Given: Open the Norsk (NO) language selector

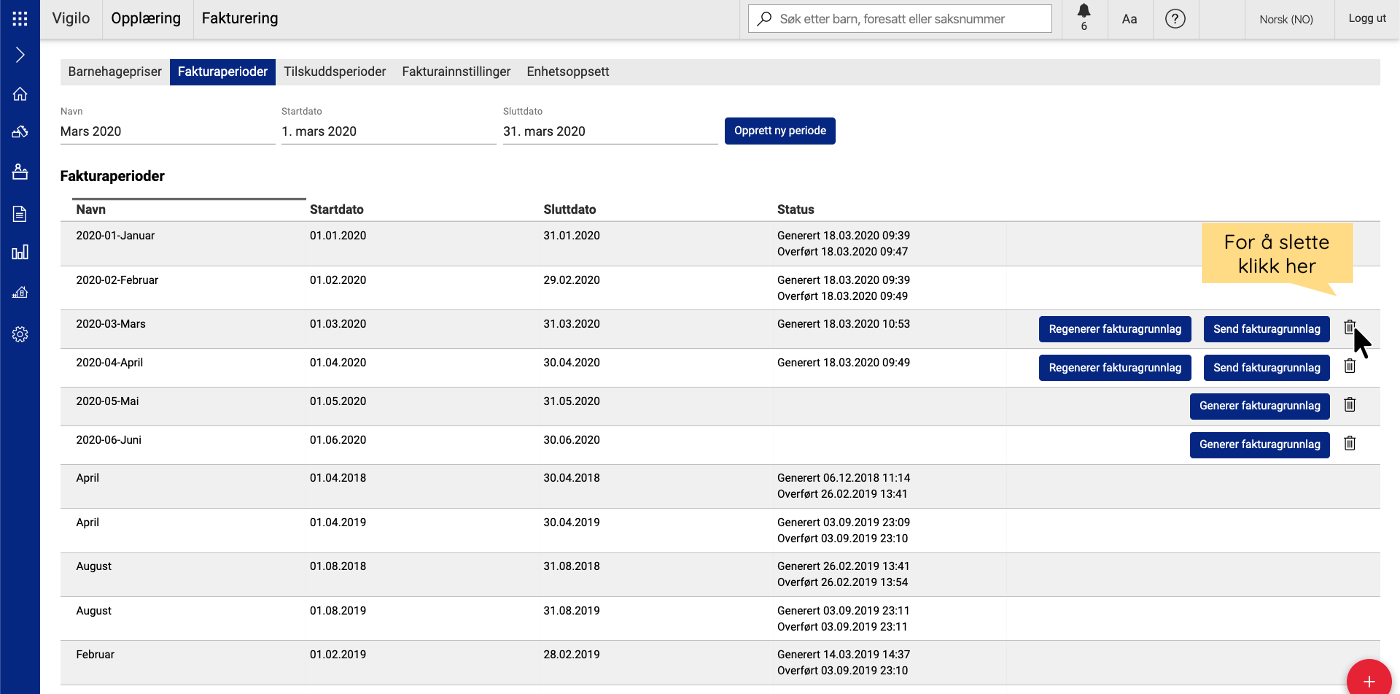Looking at the screenshot, I should tap(1286, 19).
